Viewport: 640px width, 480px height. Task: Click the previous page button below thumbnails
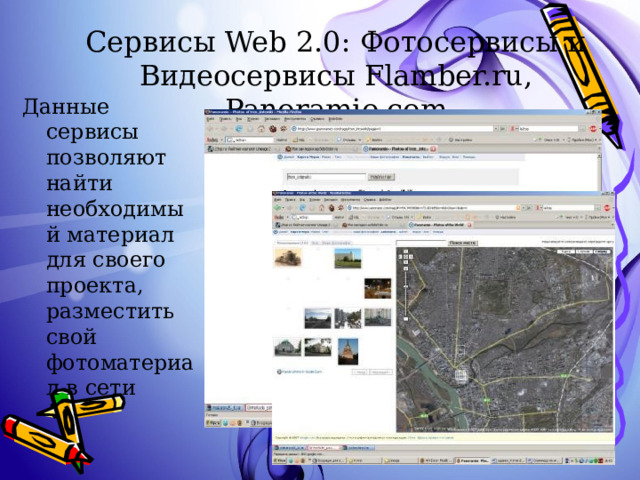coord(360,372)
